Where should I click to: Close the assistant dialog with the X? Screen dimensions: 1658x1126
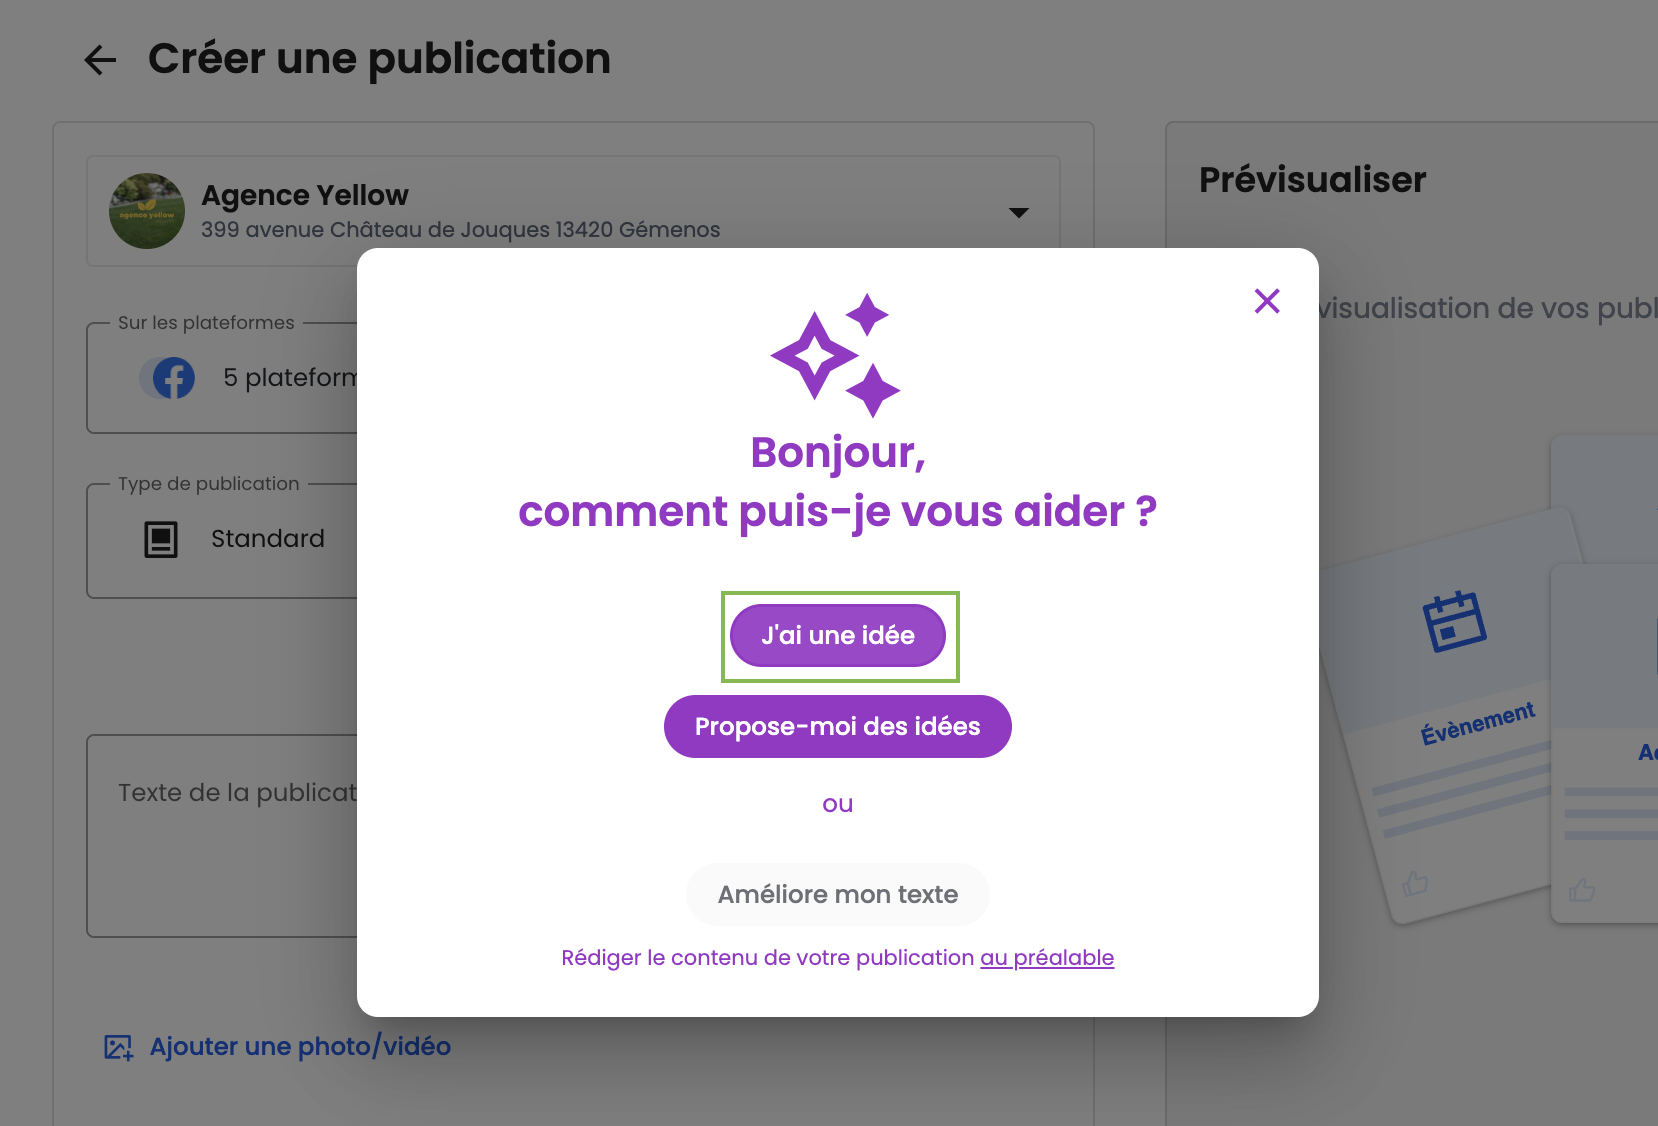[x=1267, y=301]
